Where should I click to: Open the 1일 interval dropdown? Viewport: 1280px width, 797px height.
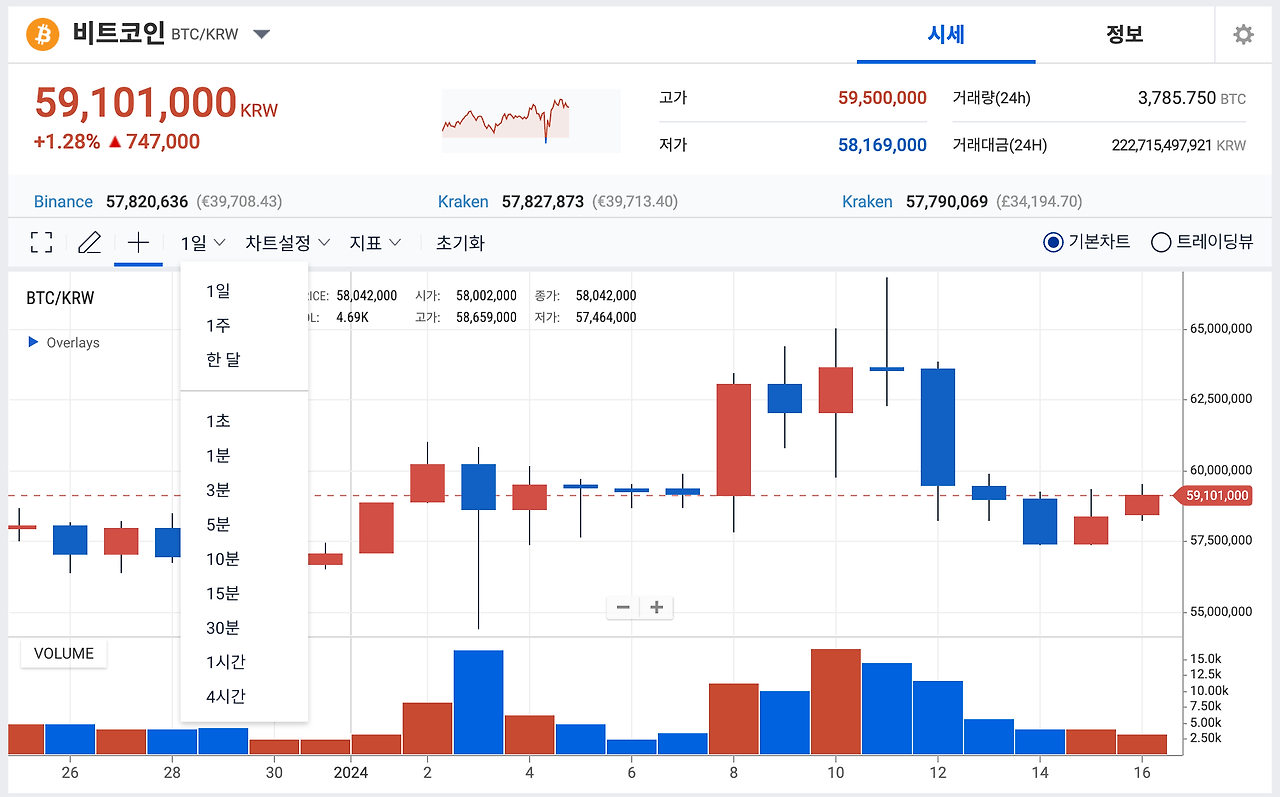point(203,242)
